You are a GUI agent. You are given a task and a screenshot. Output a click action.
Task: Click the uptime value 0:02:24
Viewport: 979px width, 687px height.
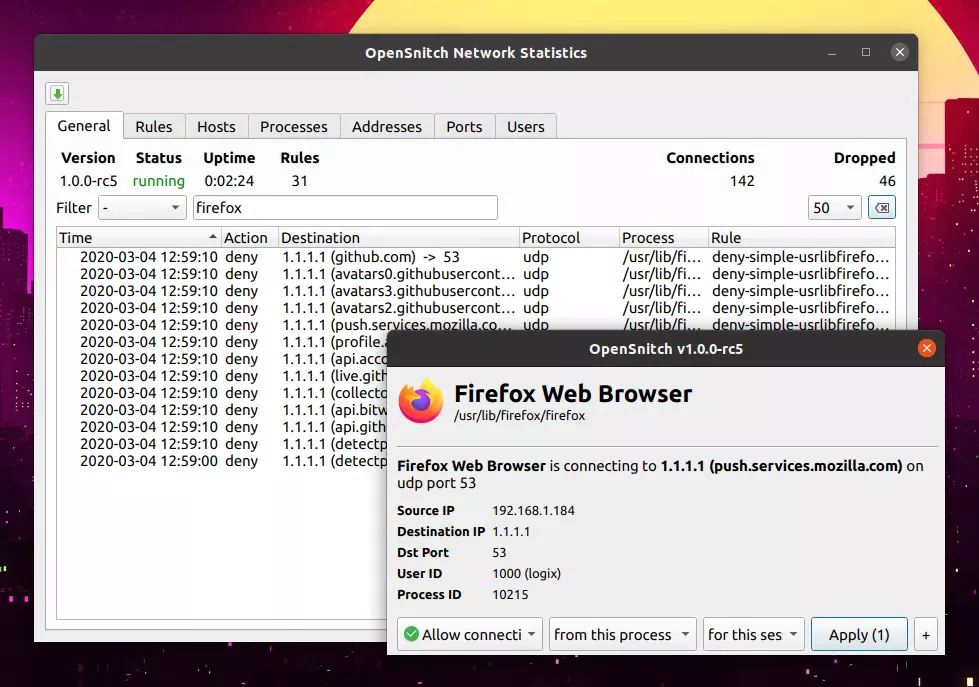[x=229, y=181]
